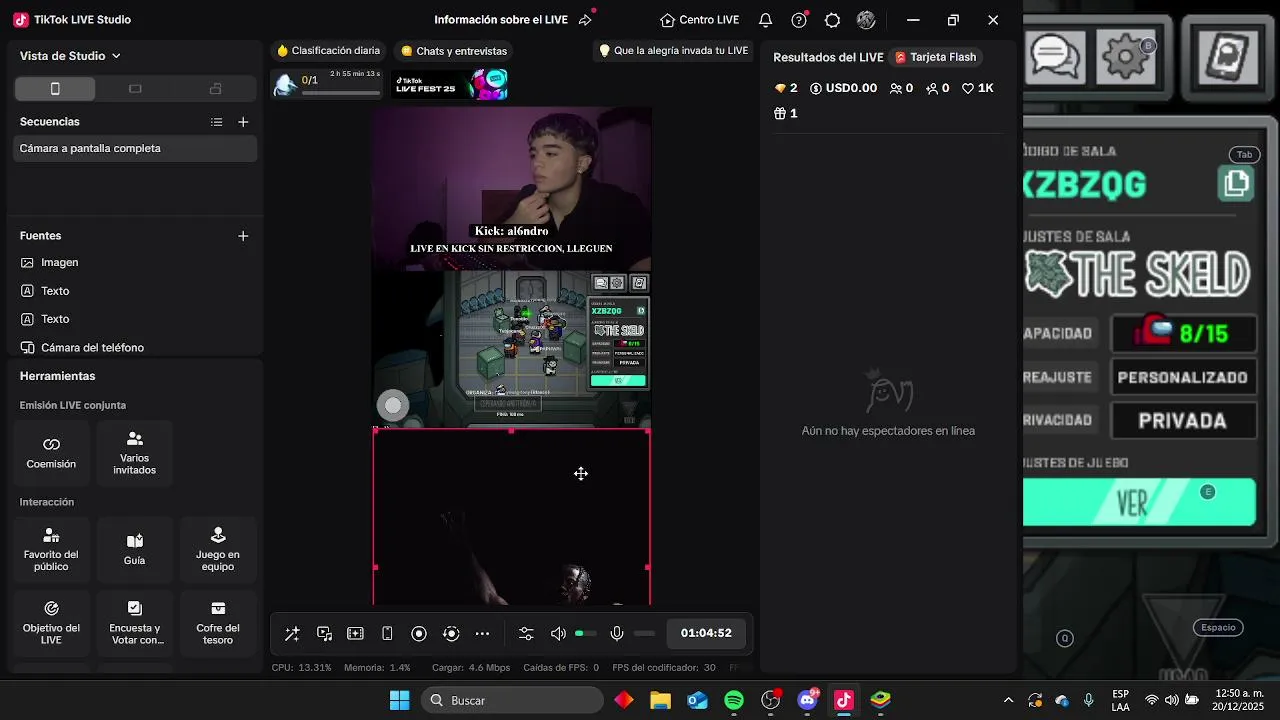Image resolution: width=1280 pixels, height=720 pixels.
Task: Click the round grey button on preview
Action: click(393, 405)
